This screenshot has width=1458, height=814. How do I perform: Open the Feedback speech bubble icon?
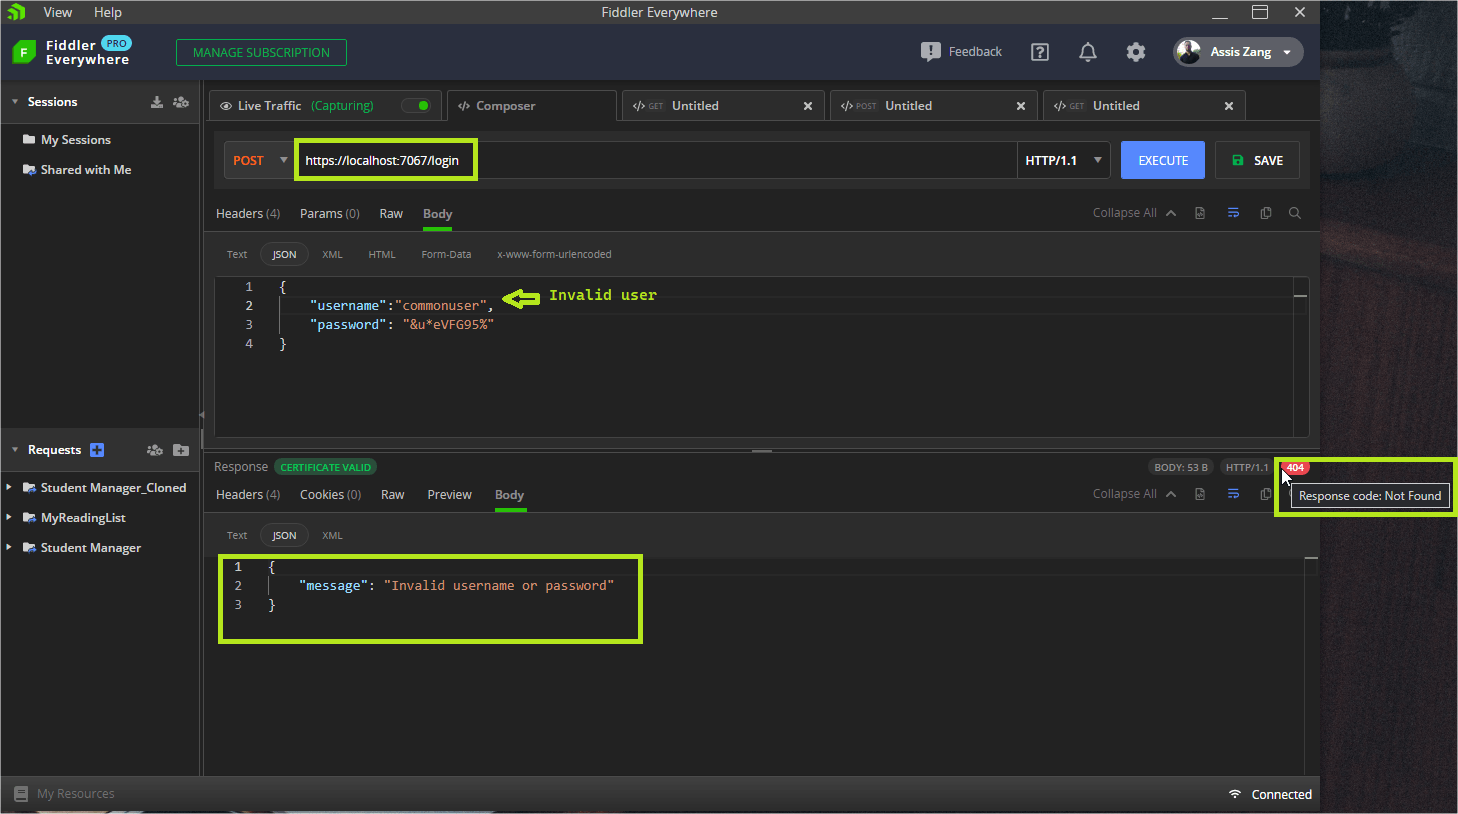[x=931, y=52]
